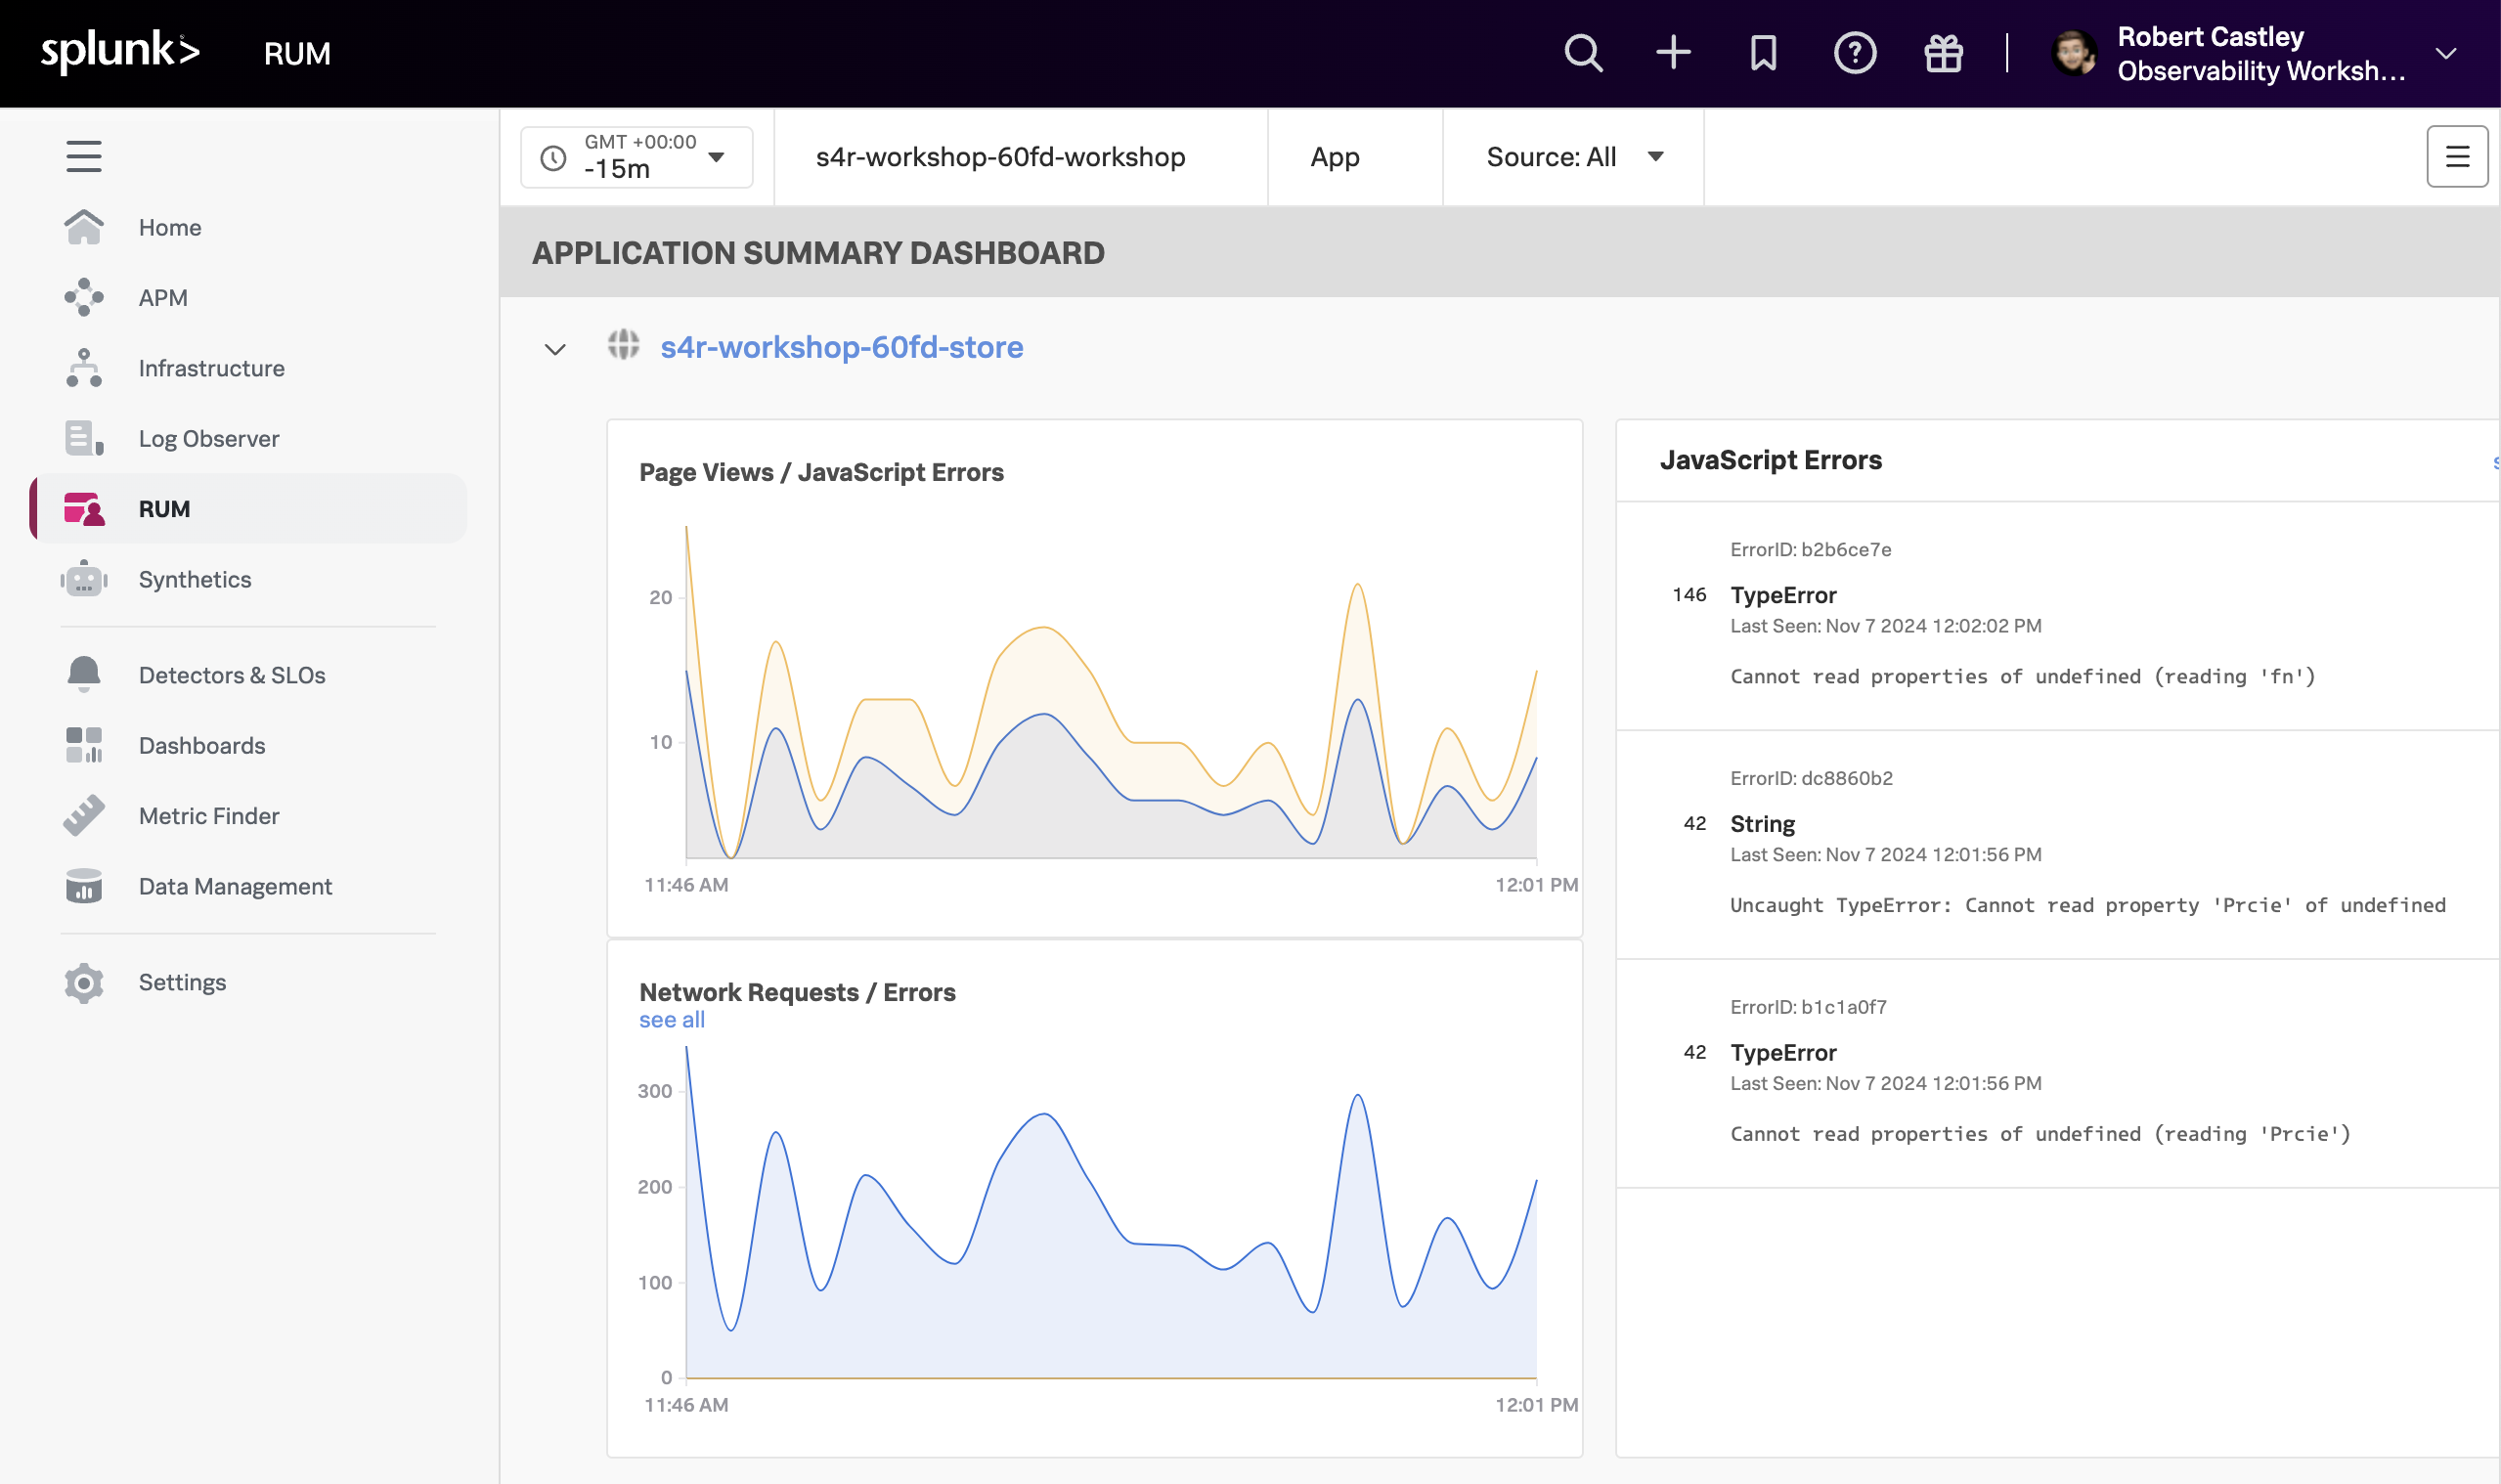
Task: Open TypeError entry with 146 occurrences
Action: 1783,595
